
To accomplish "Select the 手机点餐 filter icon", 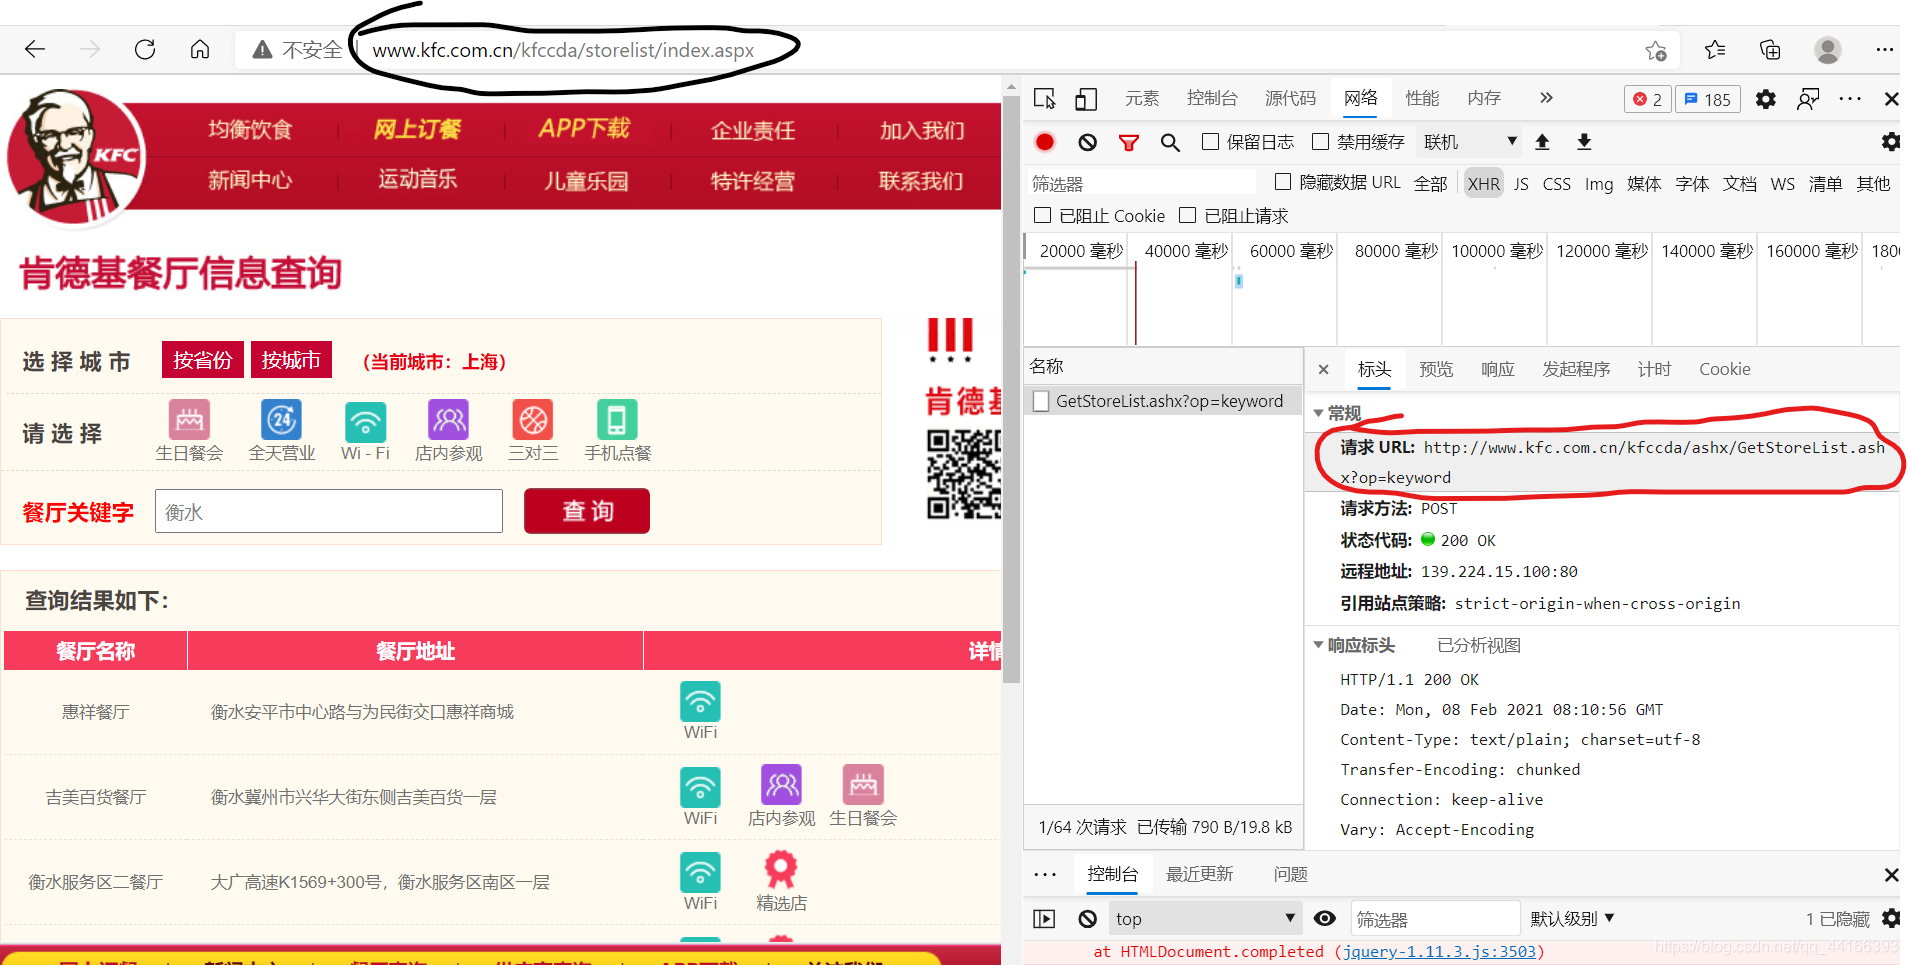I will pyautogui.click(x=617, y=421).
